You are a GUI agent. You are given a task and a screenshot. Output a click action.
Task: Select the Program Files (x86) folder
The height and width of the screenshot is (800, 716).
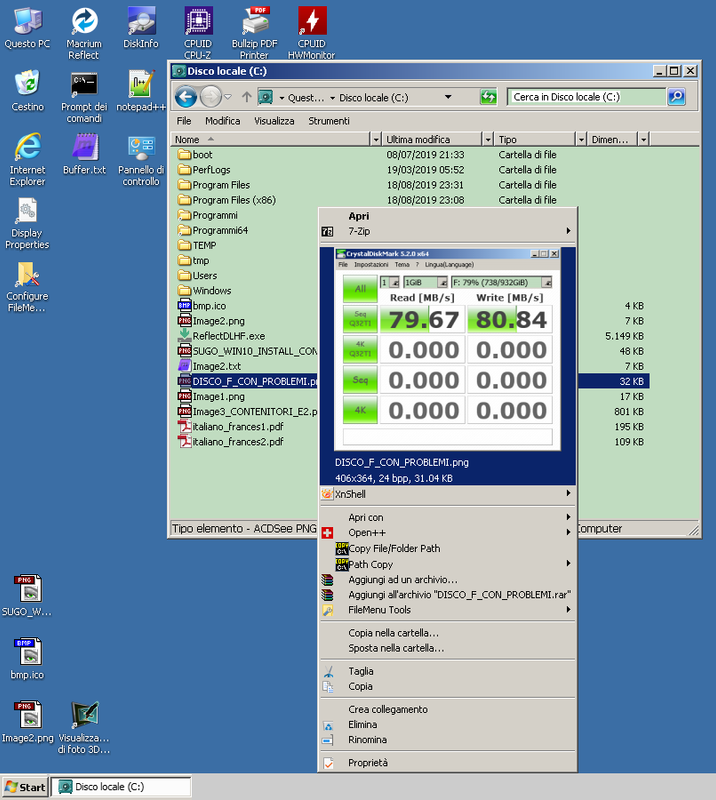click(x=227, y=200)
